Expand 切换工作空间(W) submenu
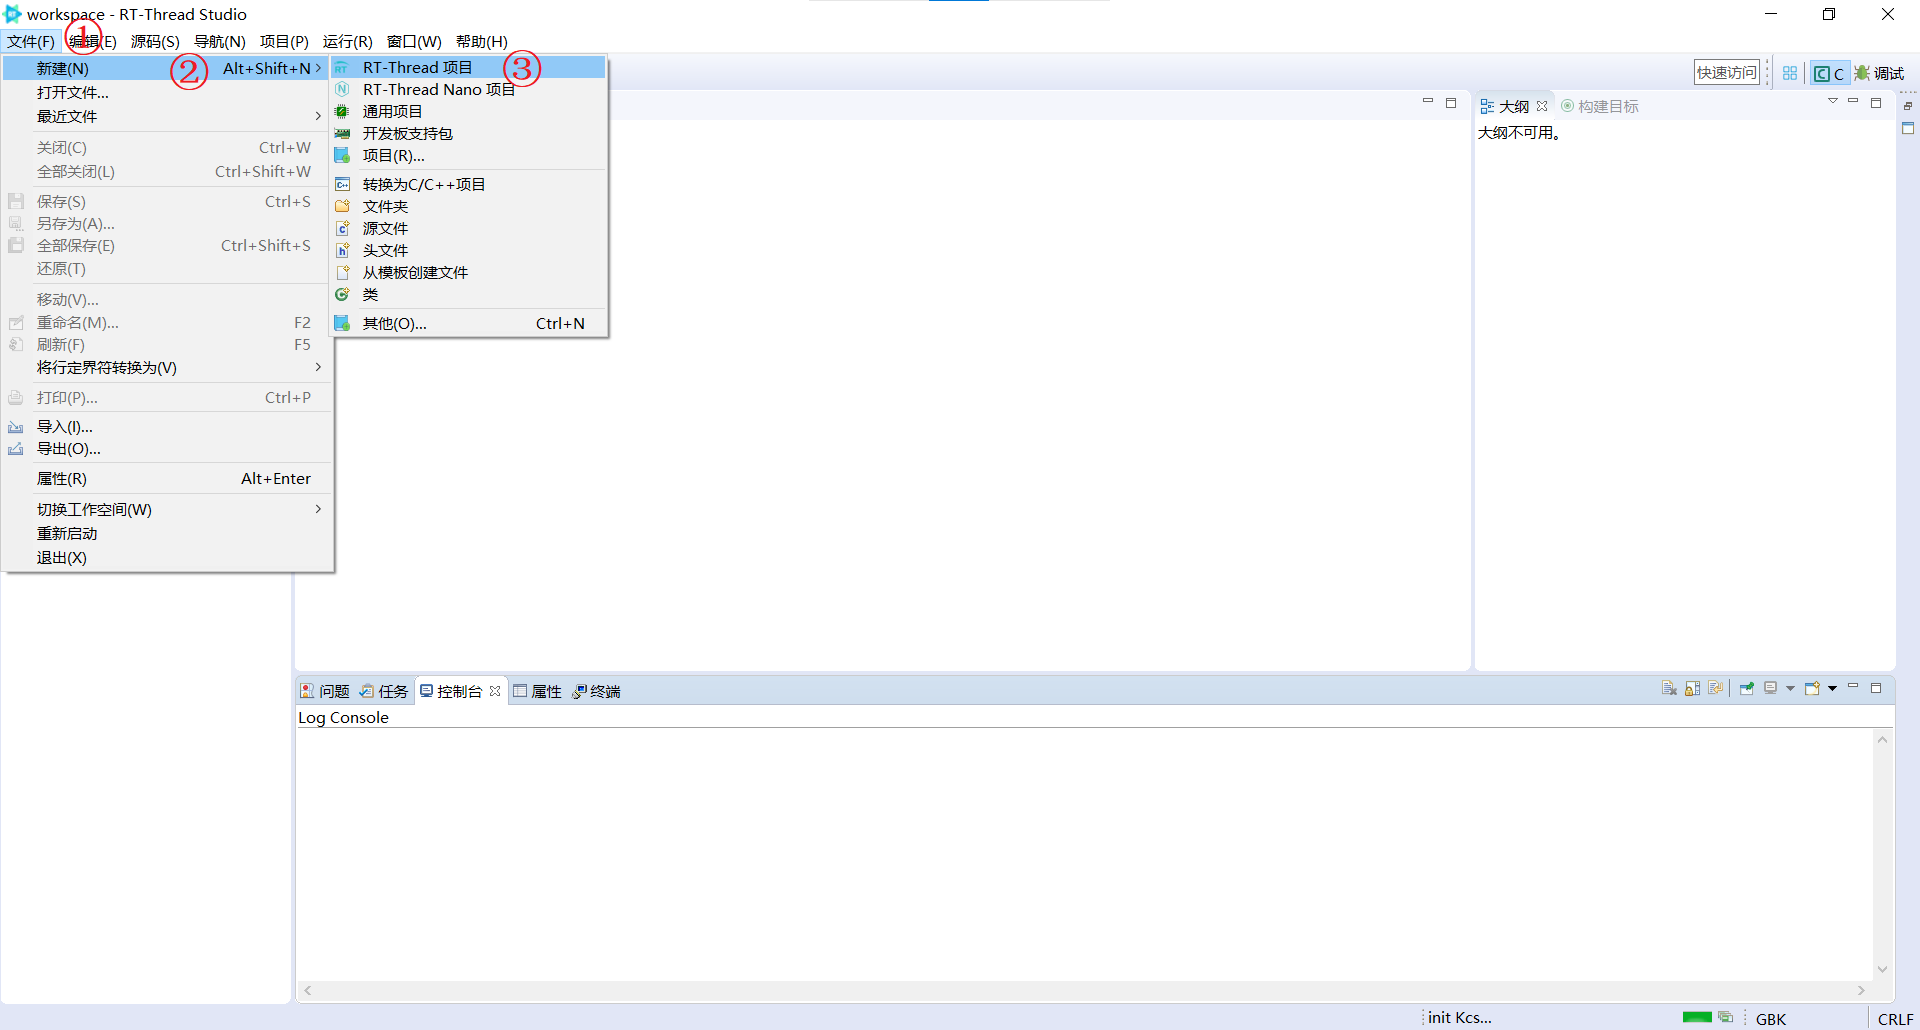 click(x=167, y=509)
